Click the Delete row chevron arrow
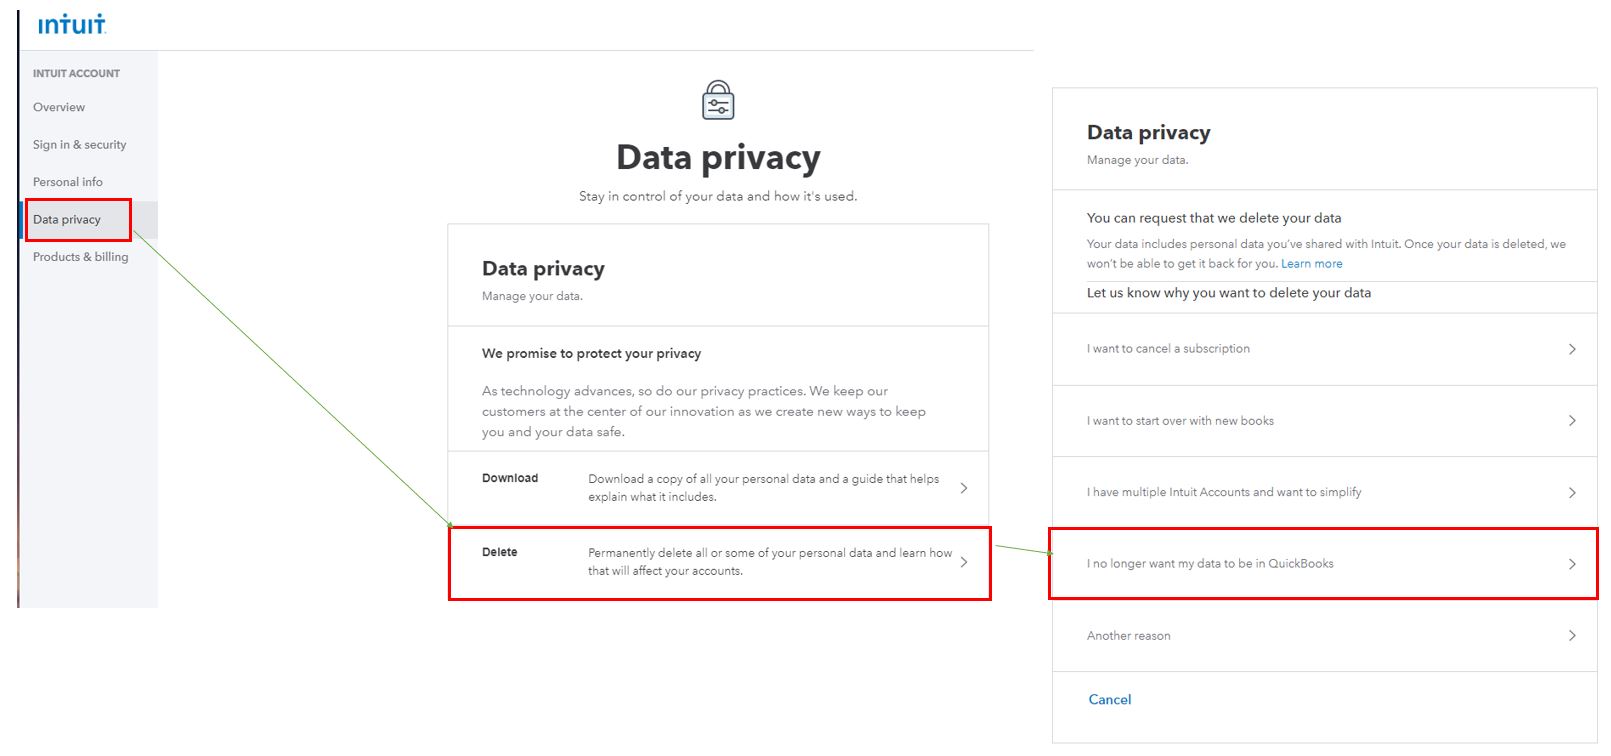 964,562
